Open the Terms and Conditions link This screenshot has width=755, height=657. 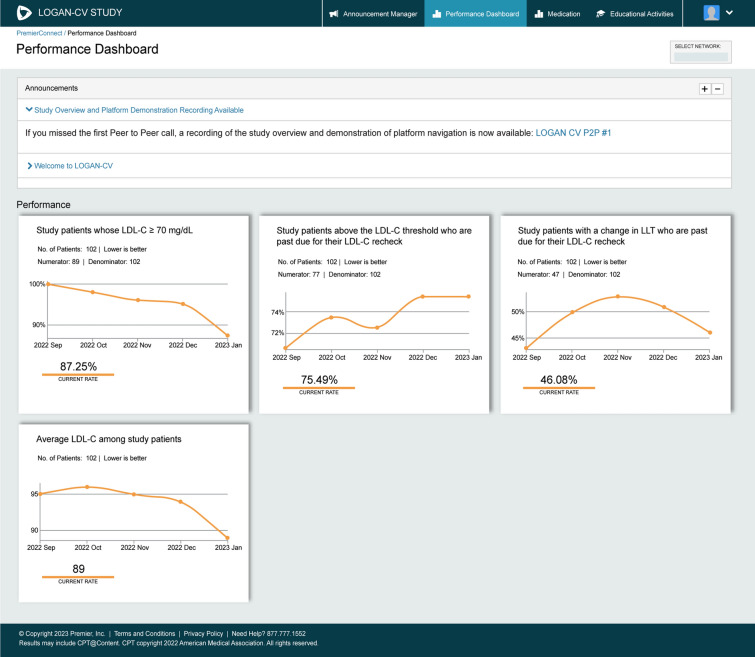point(145,634)
